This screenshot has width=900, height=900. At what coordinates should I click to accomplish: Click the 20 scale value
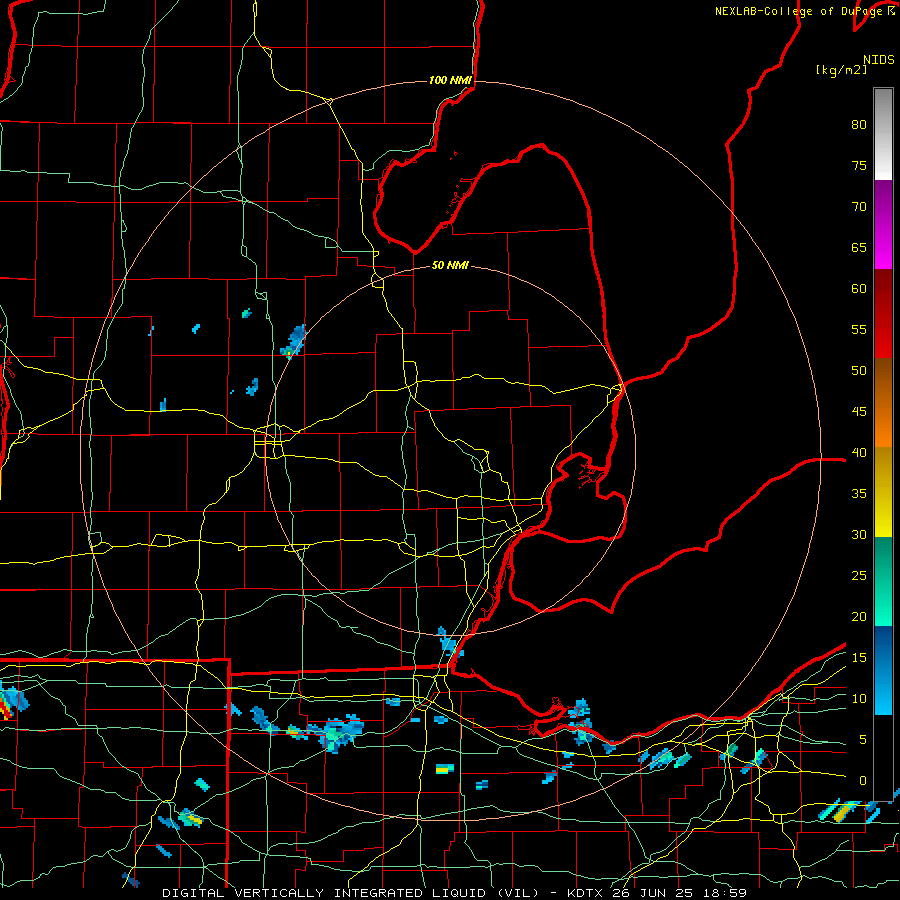pyautogui.click(x=859, y=616)
